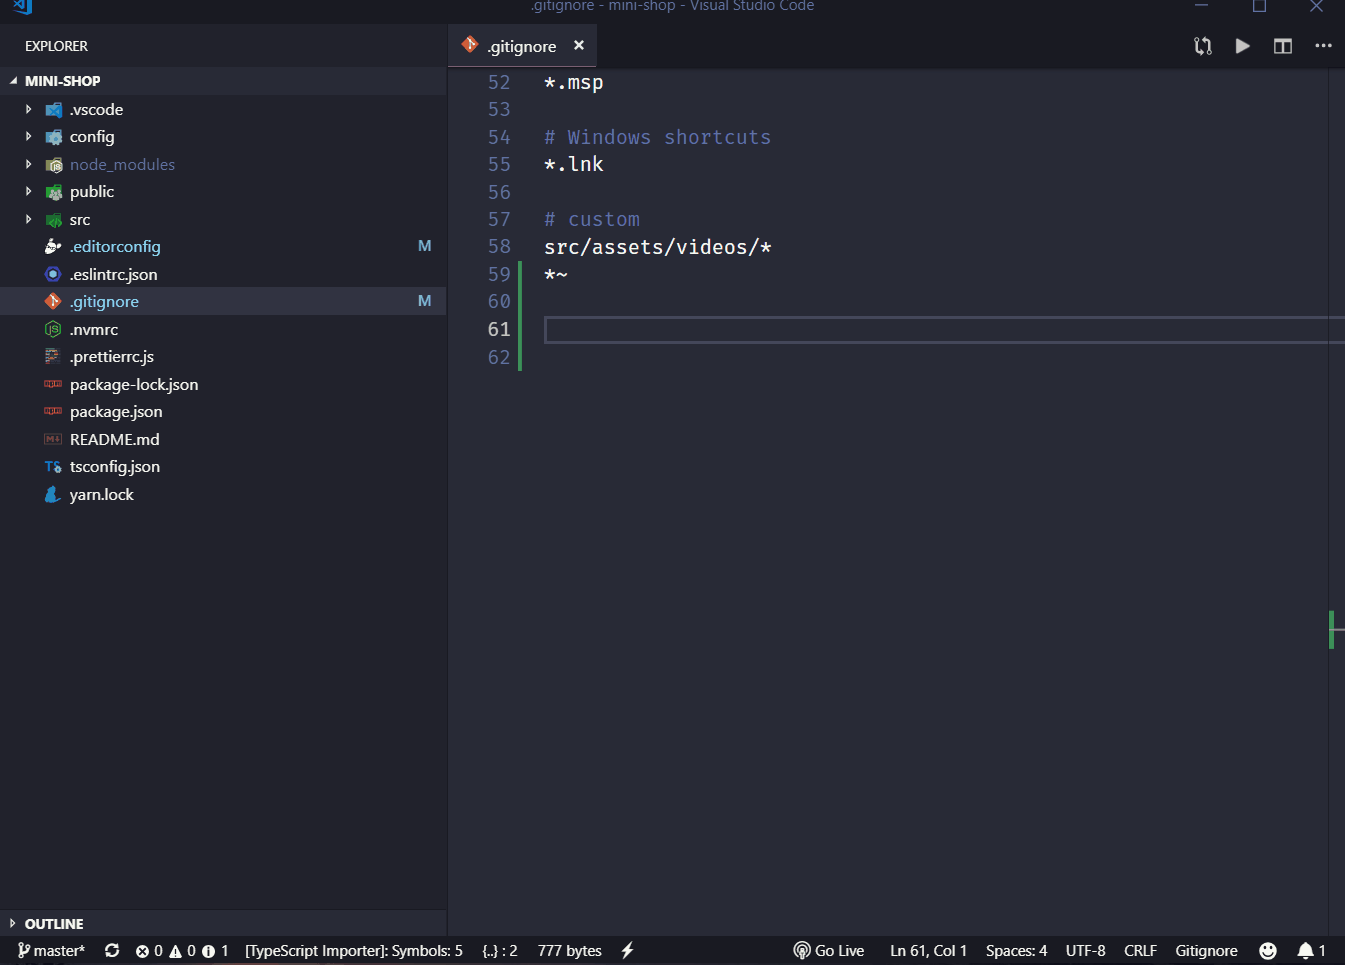
Task: Open package.json from the explorer
Action: (x=117, y=411)
